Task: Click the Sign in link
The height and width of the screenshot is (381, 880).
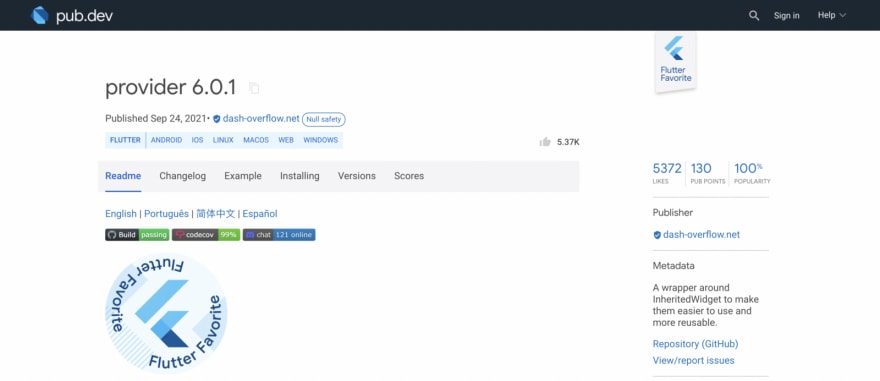Action: (786, 16)
